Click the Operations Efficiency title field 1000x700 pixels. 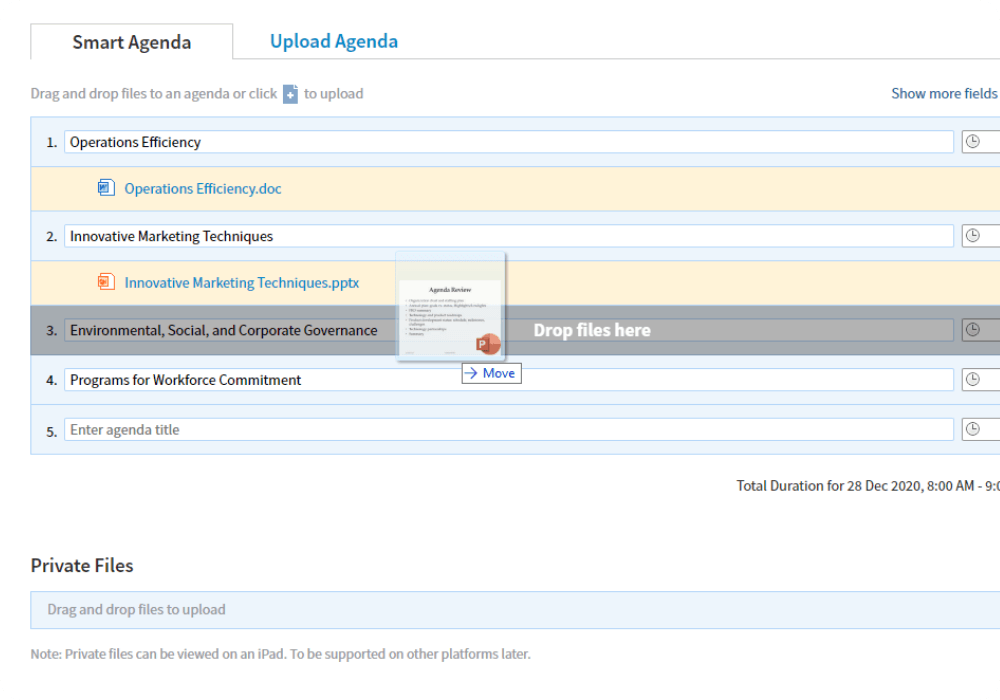508,142
